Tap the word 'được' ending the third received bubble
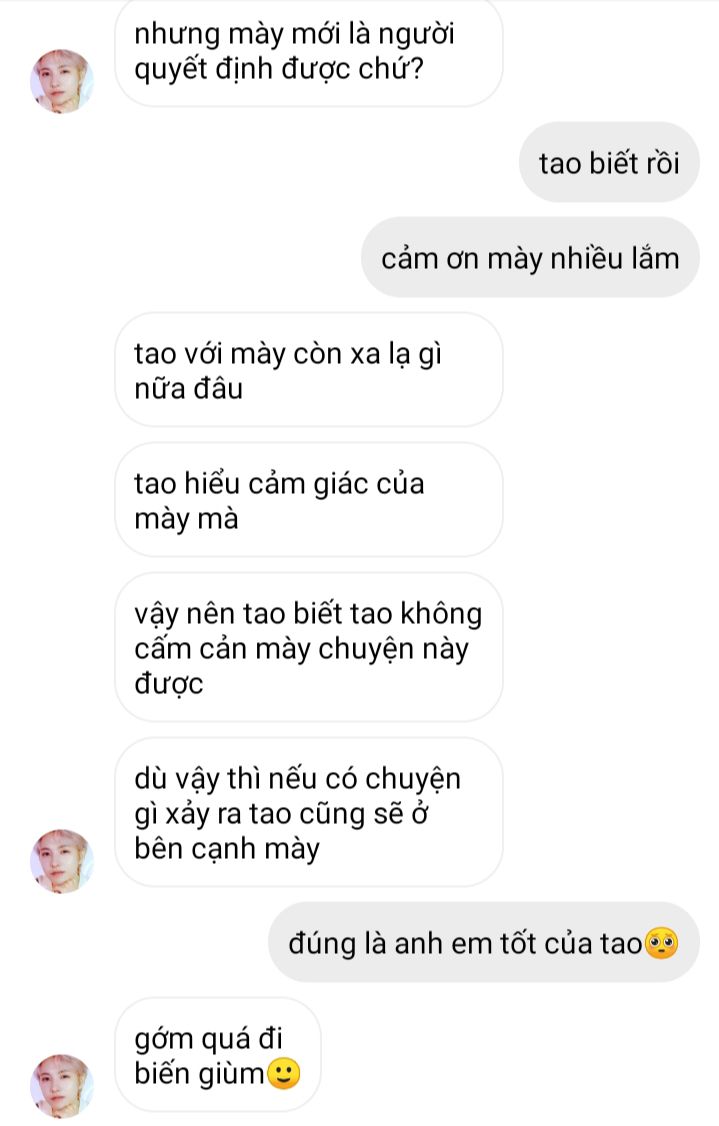719x1126 pixels. pyautogui.click(x=169, y=684)
